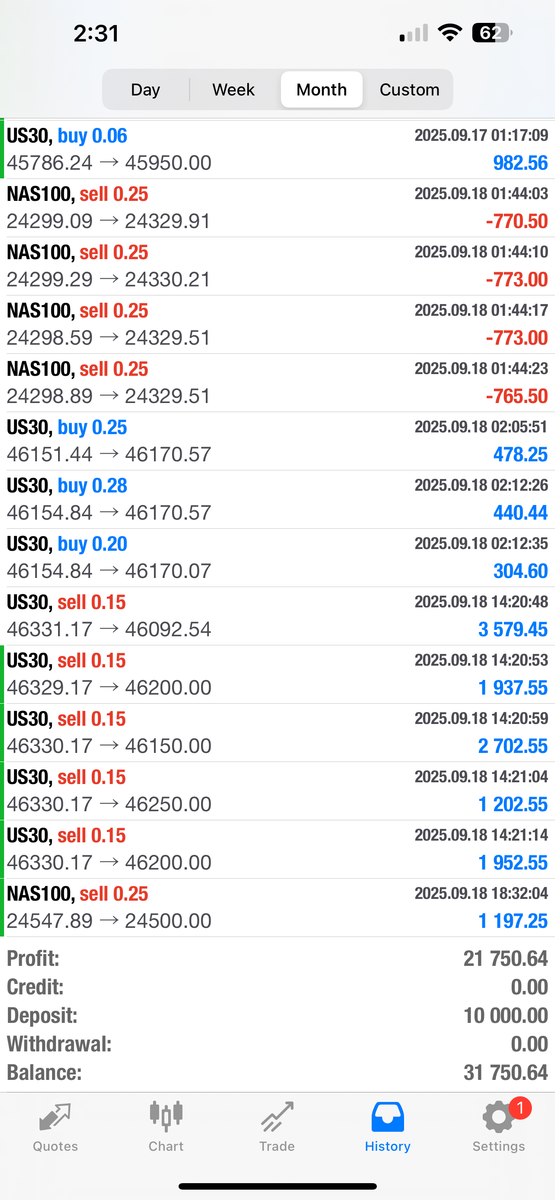
Task: Open the US30 buy 0.06 trade row
Action: pyautogui.click(x=277, y=149)
